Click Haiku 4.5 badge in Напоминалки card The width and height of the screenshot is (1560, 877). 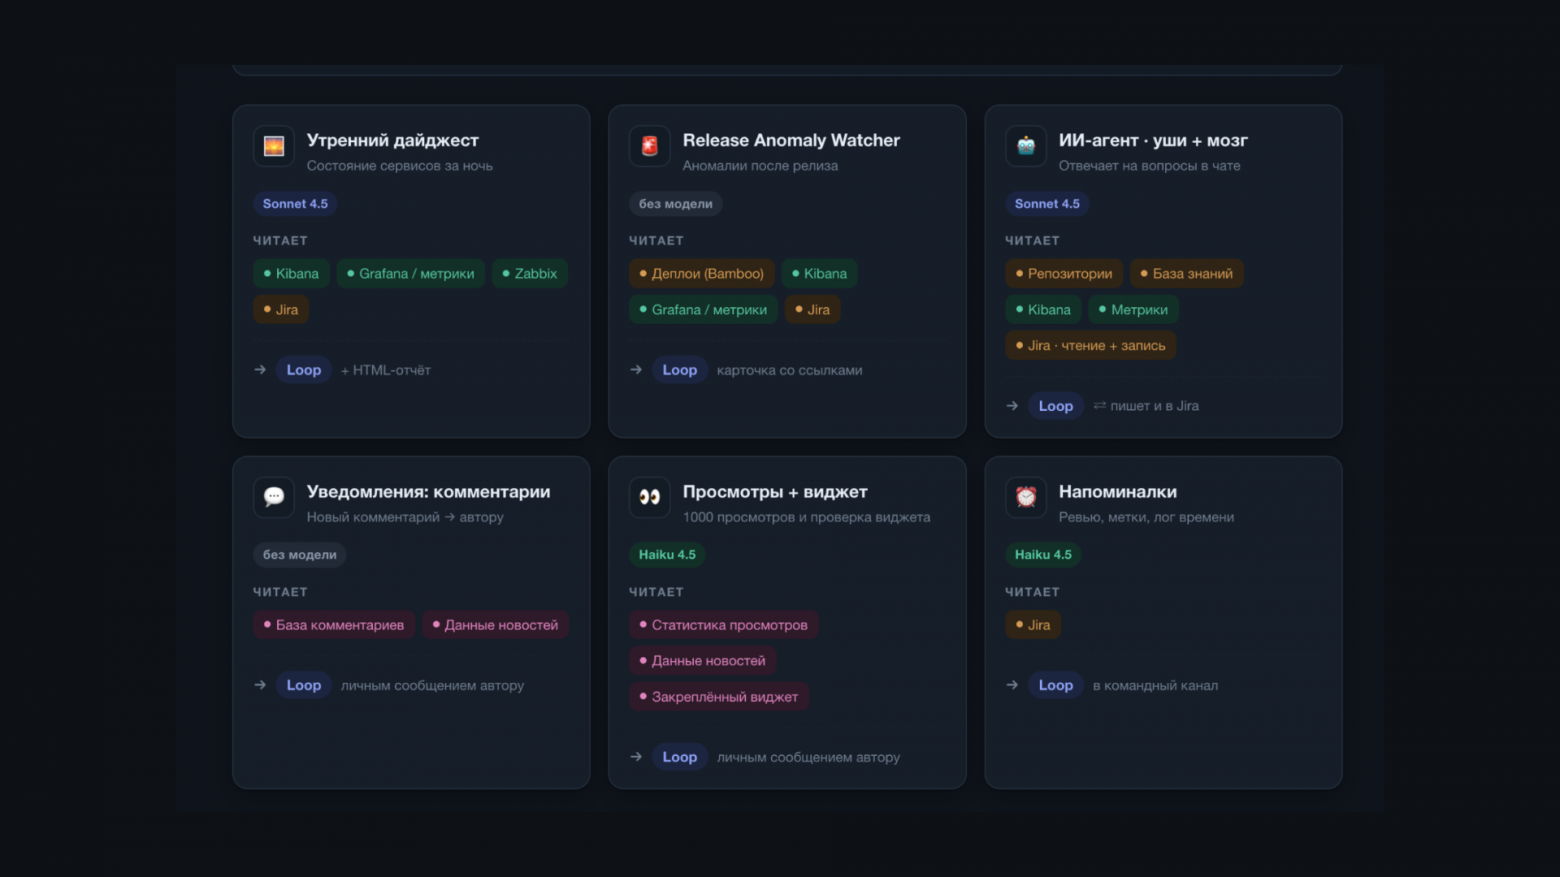1043,555
